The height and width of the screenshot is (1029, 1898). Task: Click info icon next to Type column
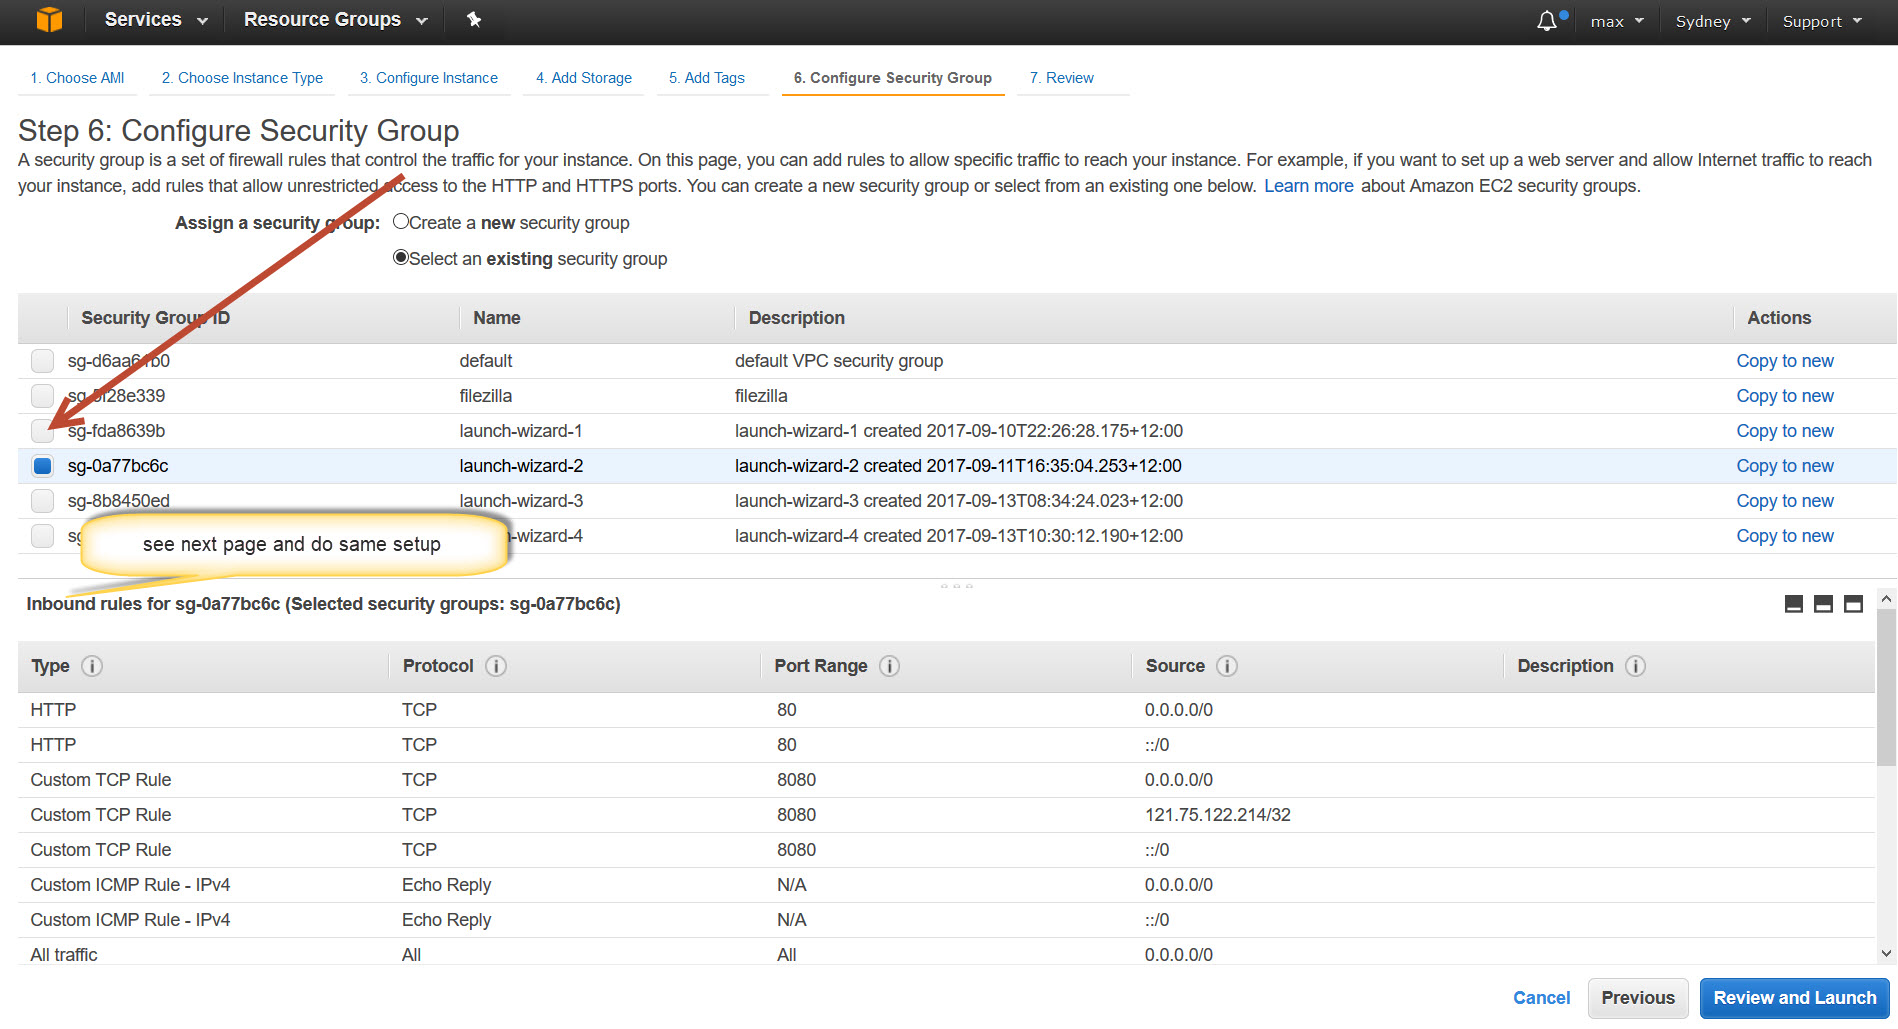tap(92, 666)
